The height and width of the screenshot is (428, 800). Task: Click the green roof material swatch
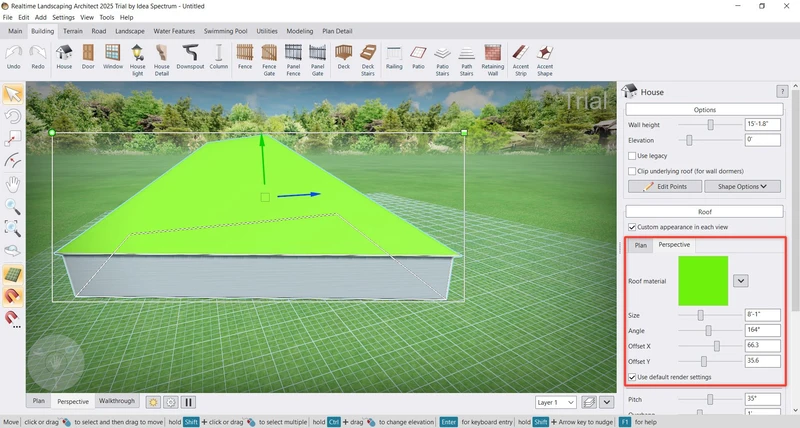[703, 281]
